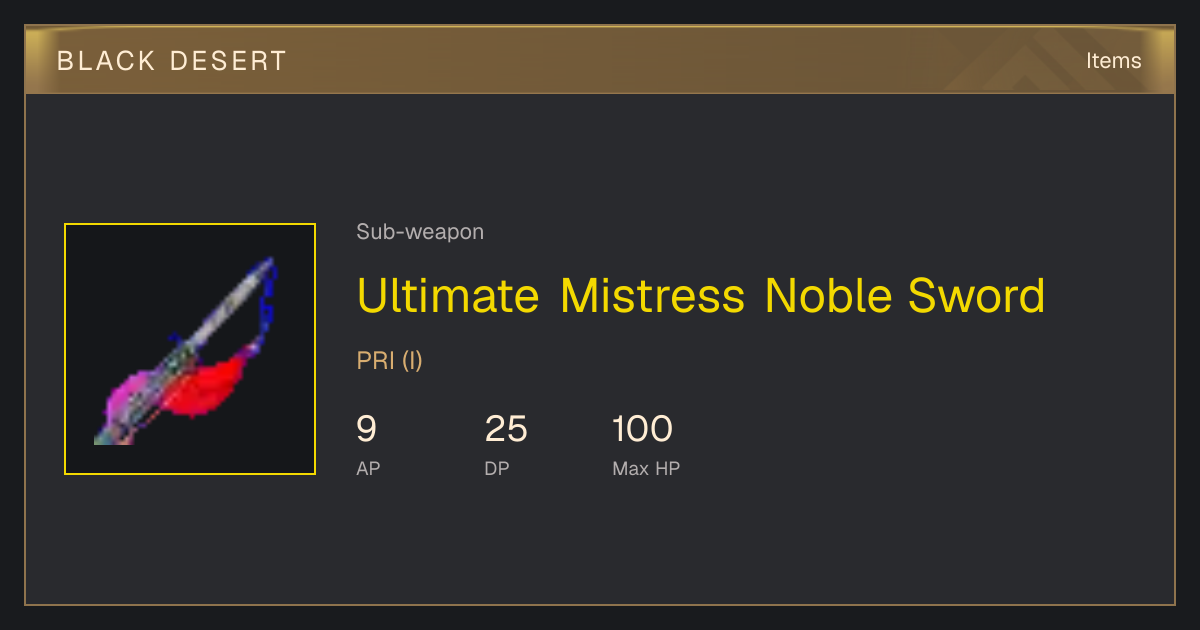Select the Sub-weapon category label
Screen dimensions: 1200x630
pos(420,232)
